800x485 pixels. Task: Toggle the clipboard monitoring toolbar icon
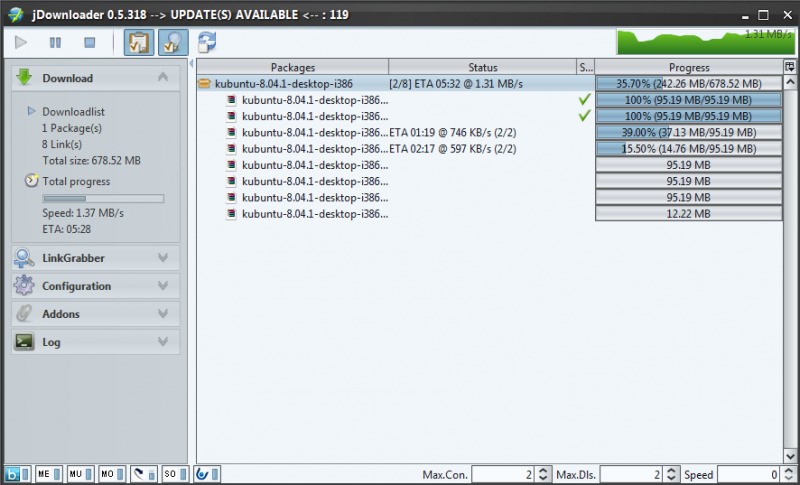coord(138,42)
